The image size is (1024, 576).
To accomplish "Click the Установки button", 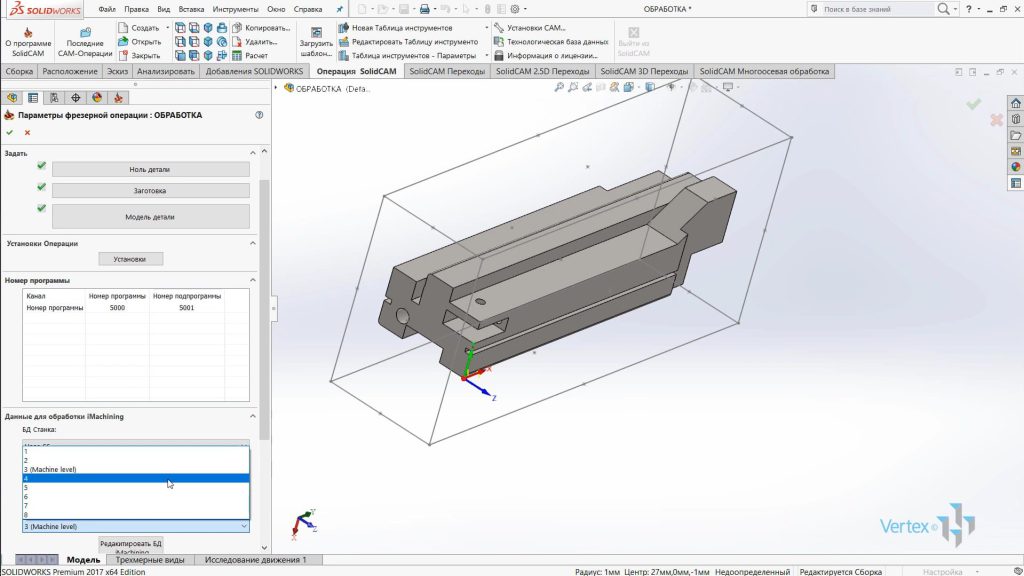I will (x=130, y=259).
